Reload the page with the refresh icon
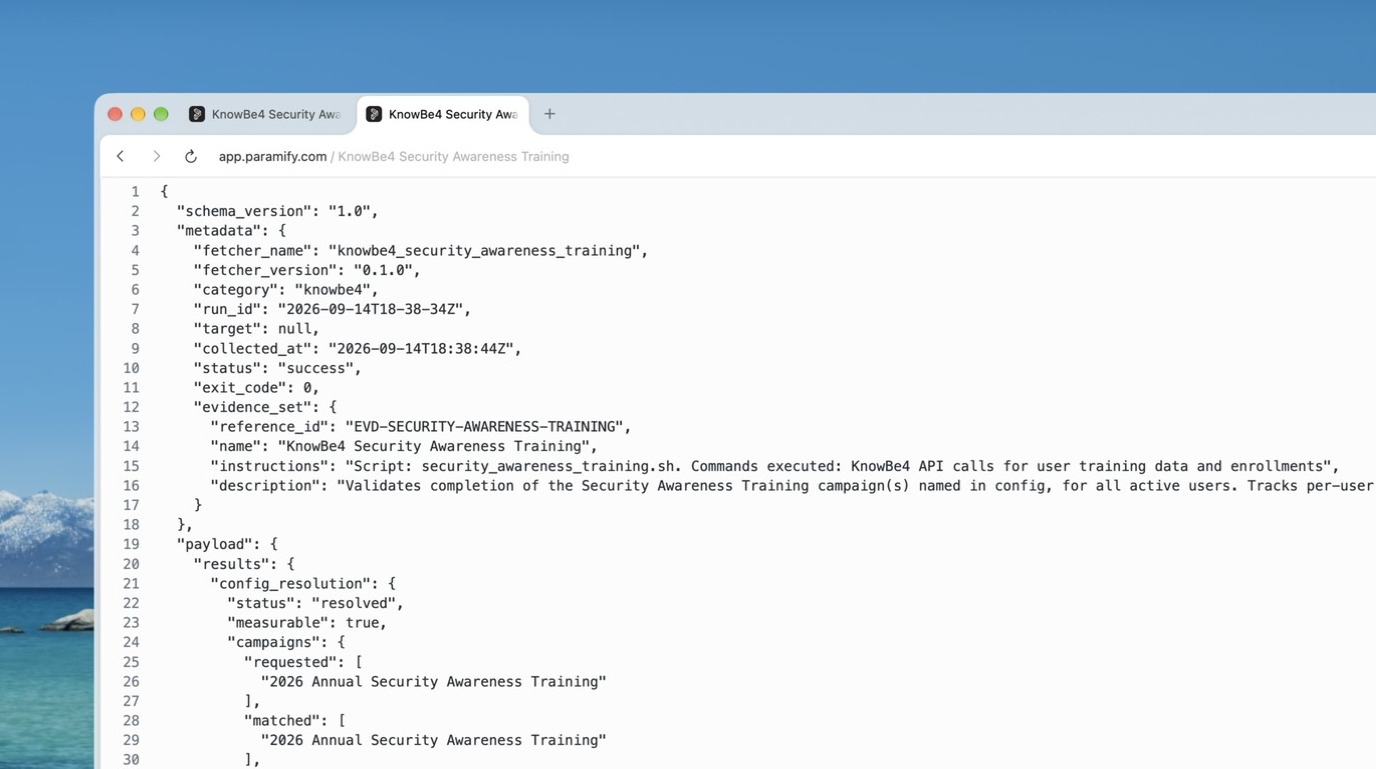Screen dimensions: 1376x769 tap(190, 156)
